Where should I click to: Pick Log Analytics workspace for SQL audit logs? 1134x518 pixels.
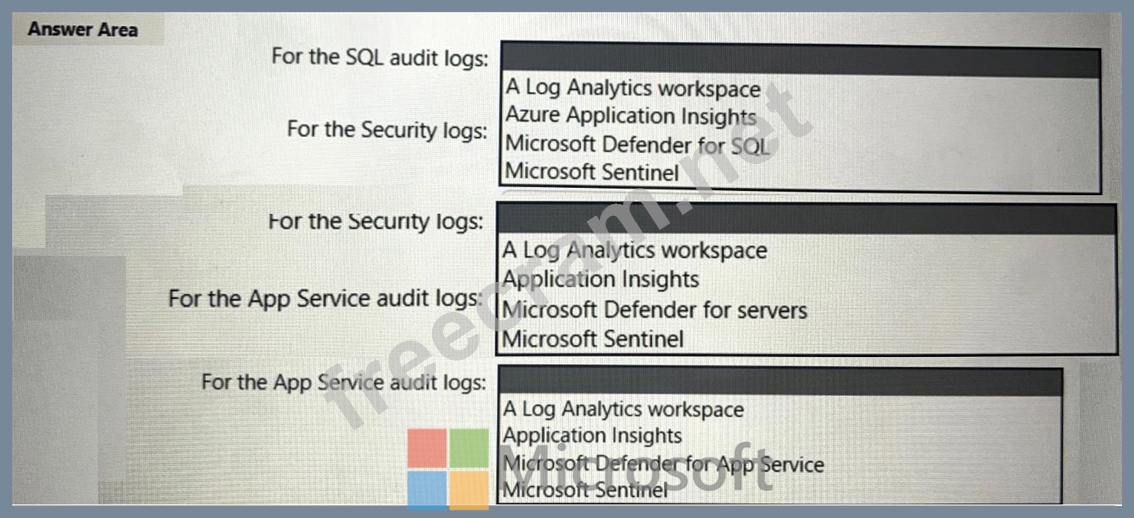click(632, 88)
